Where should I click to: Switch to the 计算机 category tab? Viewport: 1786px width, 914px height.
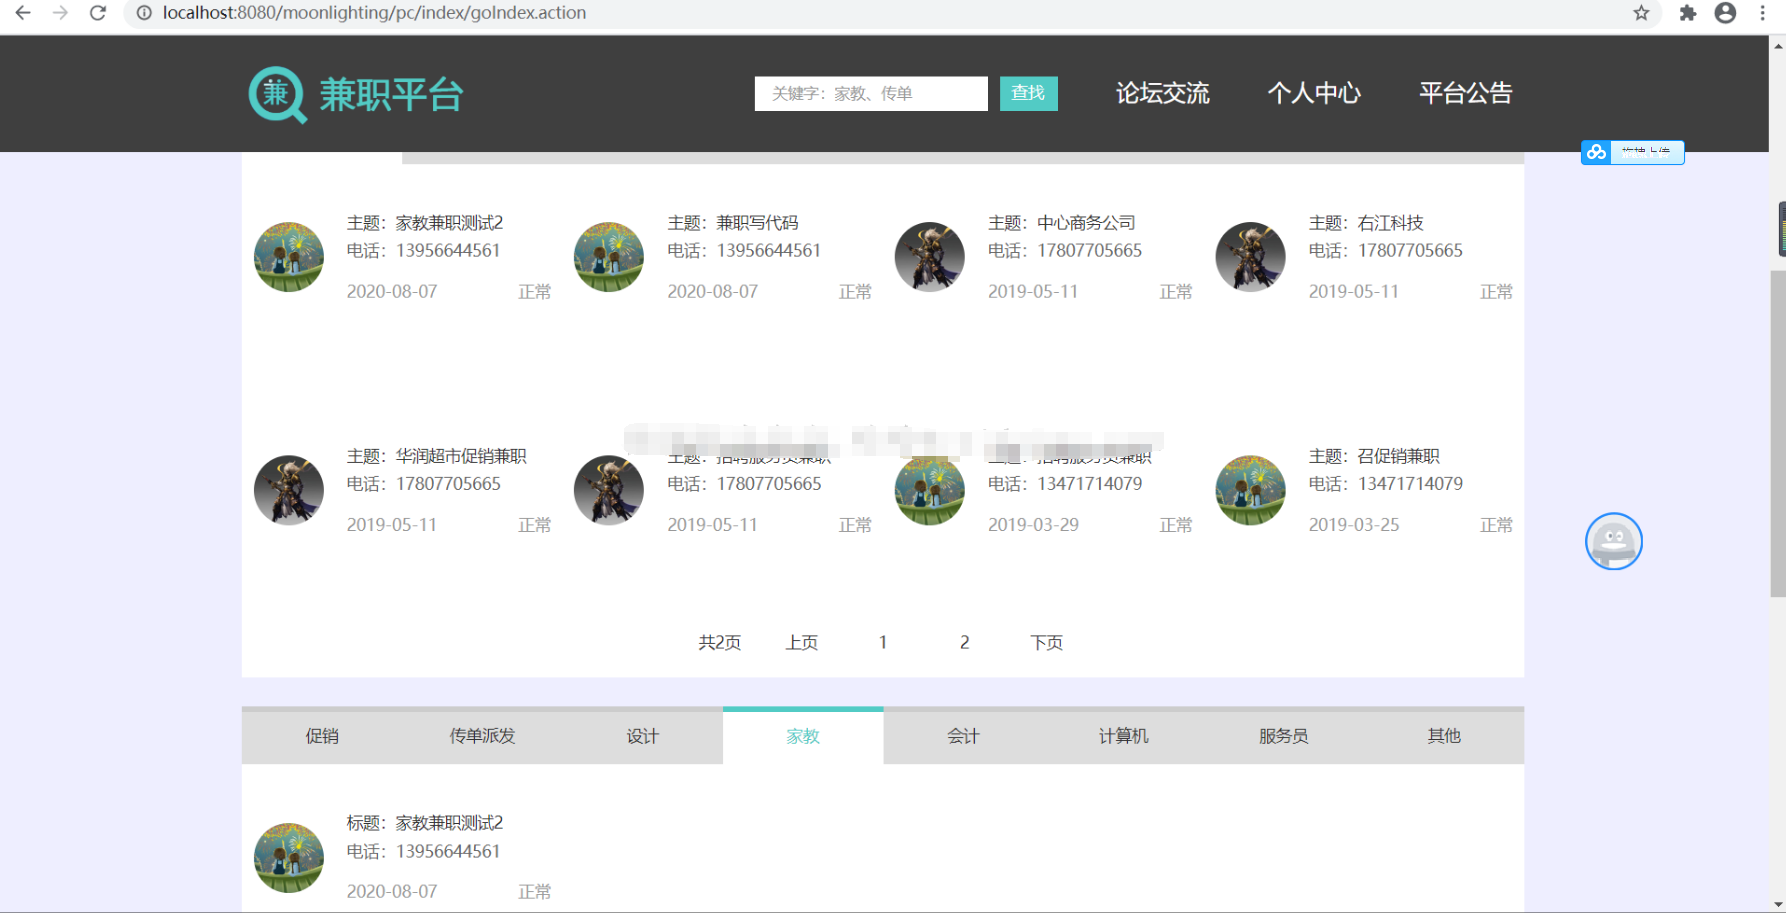pos(1124,736)
